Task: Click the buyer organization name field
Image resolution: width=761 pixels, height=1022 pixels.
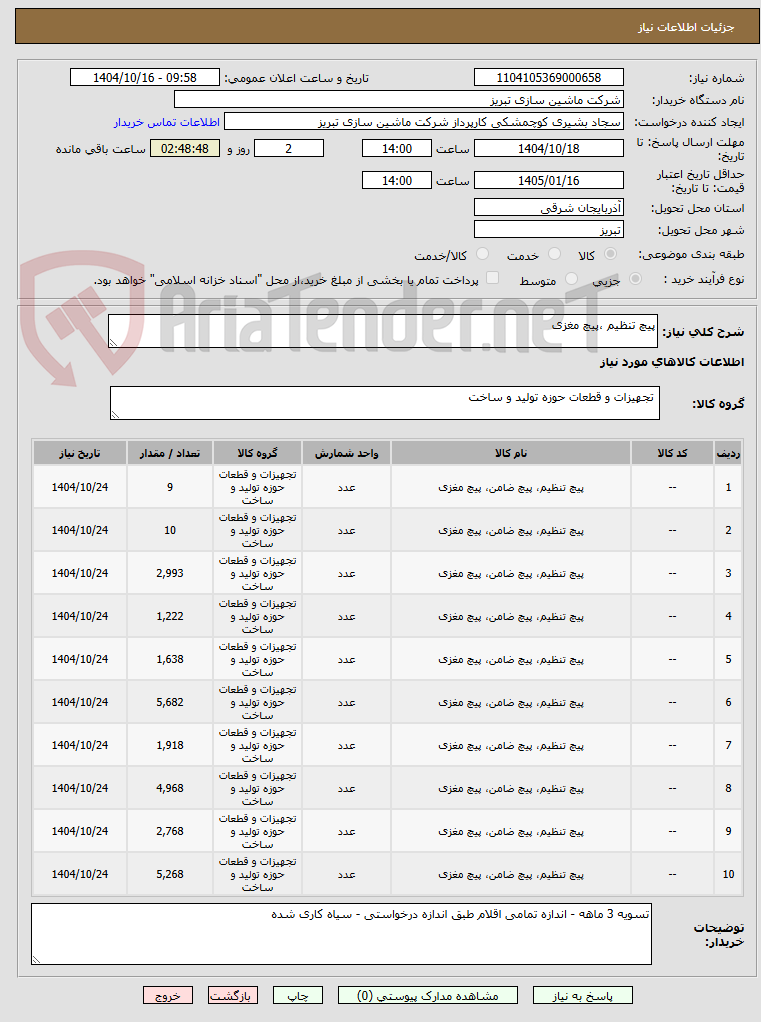Action: pyautogui.click(x=399, y=100)
